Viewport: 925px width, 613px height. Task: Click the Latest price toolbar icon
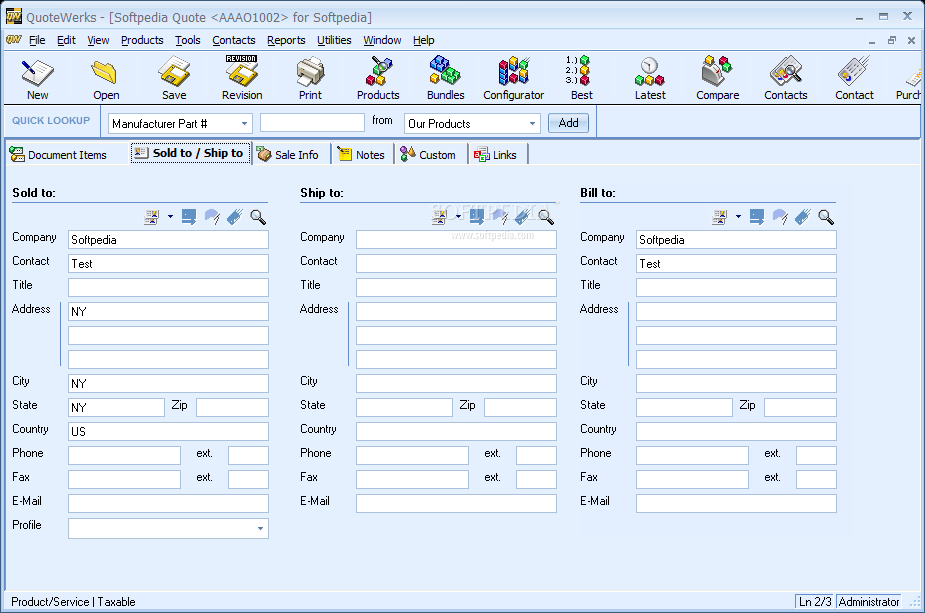tap(650, 79)
